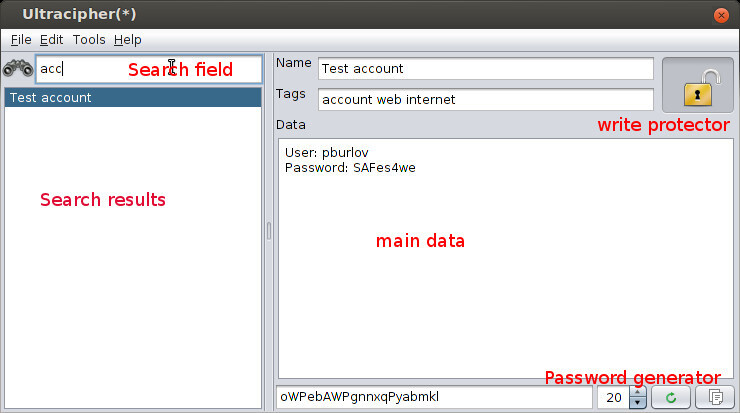Click into the Name field
This screenshot has width=740, height=413.
pos(486,69)
